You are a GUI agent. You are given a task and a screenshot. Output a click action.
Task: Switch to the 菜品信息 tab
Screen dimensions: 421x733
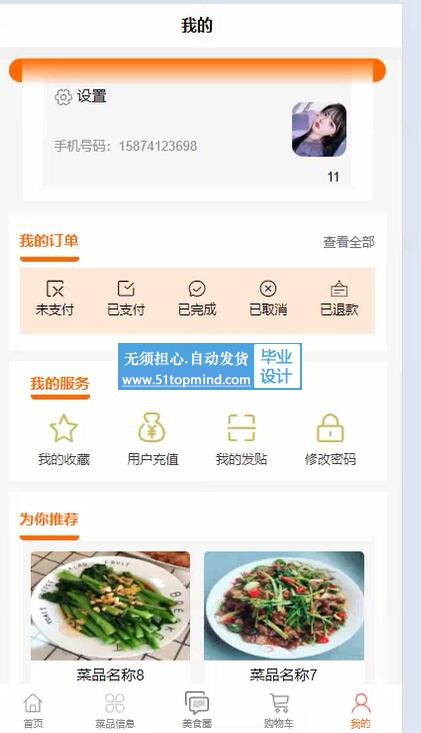coord(115,711)
